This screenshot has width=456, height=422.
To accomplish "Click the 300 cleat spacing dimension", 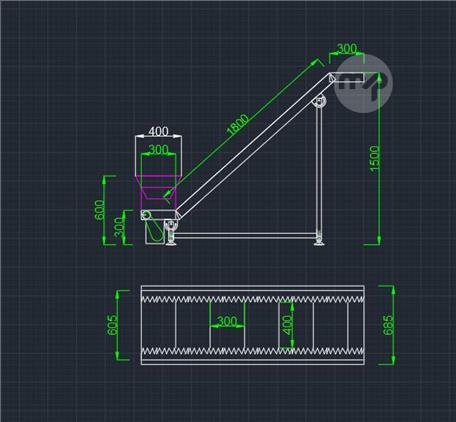I will point(227,321).
